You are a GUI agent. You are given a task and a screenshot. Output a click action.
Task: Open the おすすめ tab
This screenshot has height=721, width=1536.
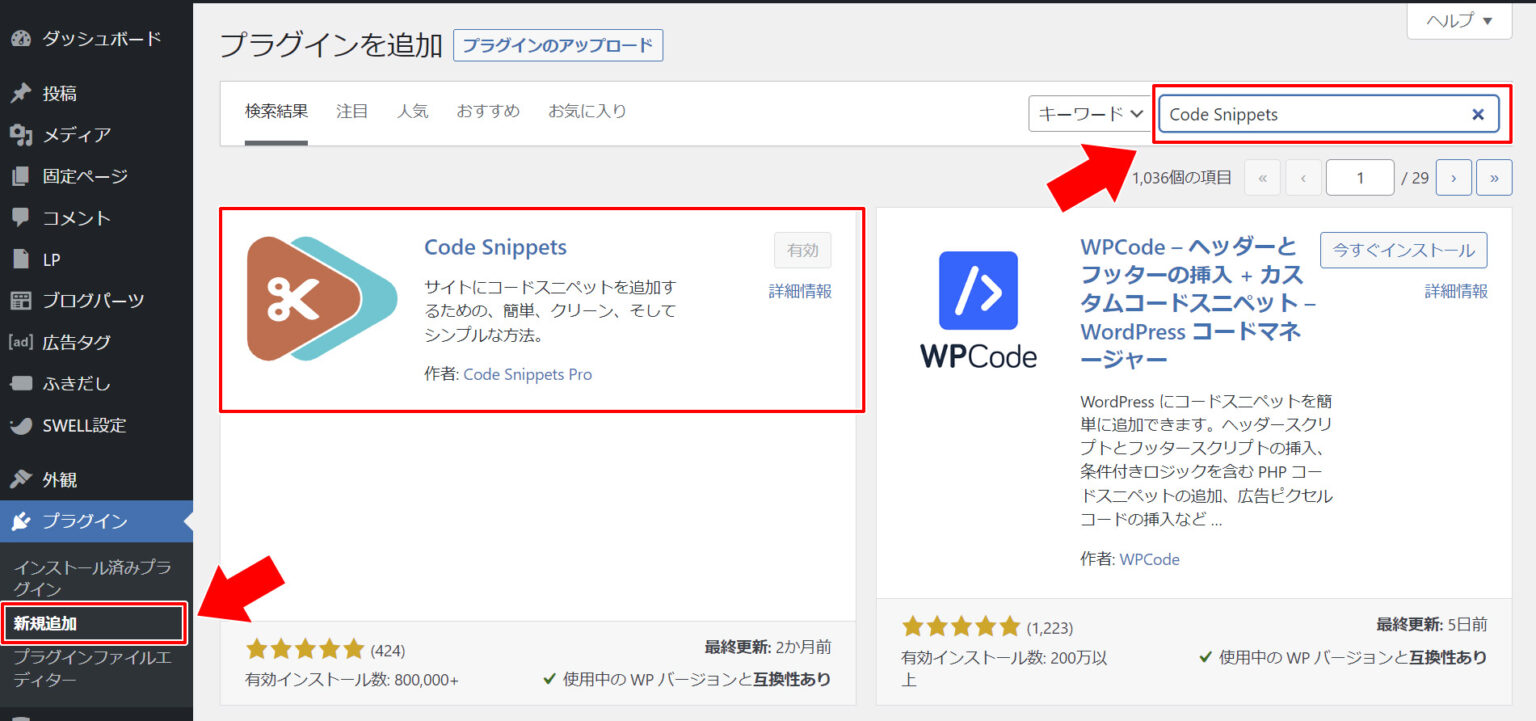487,111
